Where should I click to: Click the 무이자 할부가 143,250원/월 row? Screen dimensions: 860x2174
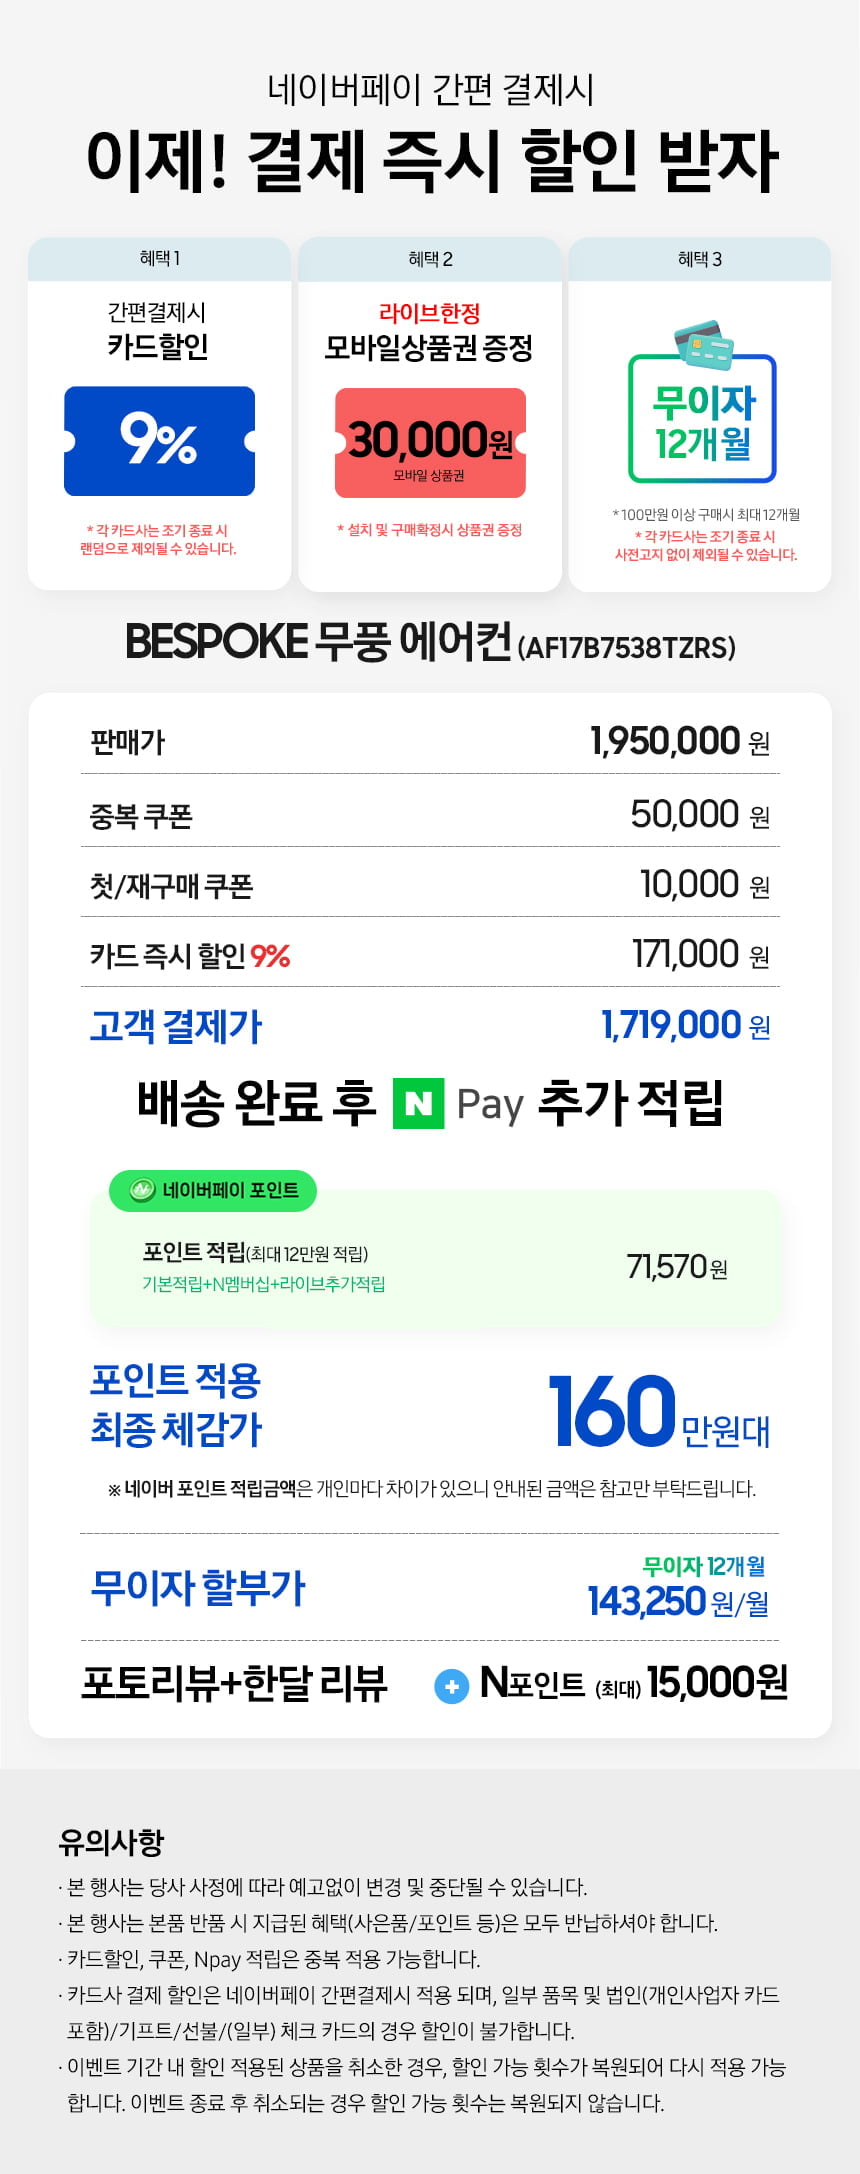tap(430, 1587)
